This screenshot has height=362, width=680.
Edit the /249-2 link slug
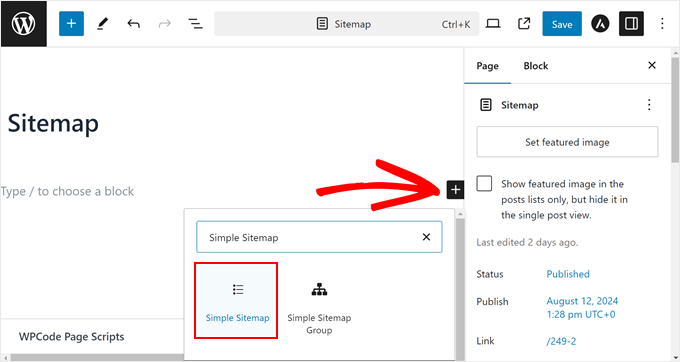(x=561, y=341)
